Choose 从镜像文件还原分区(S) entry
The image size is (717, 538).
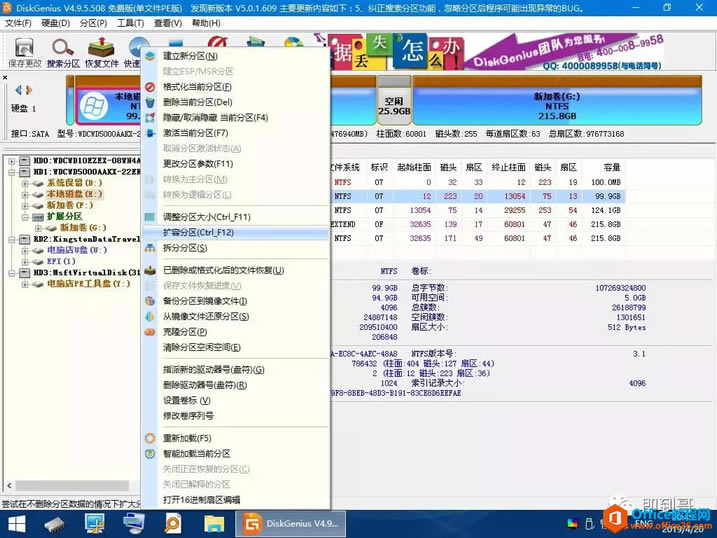(206, 316)
